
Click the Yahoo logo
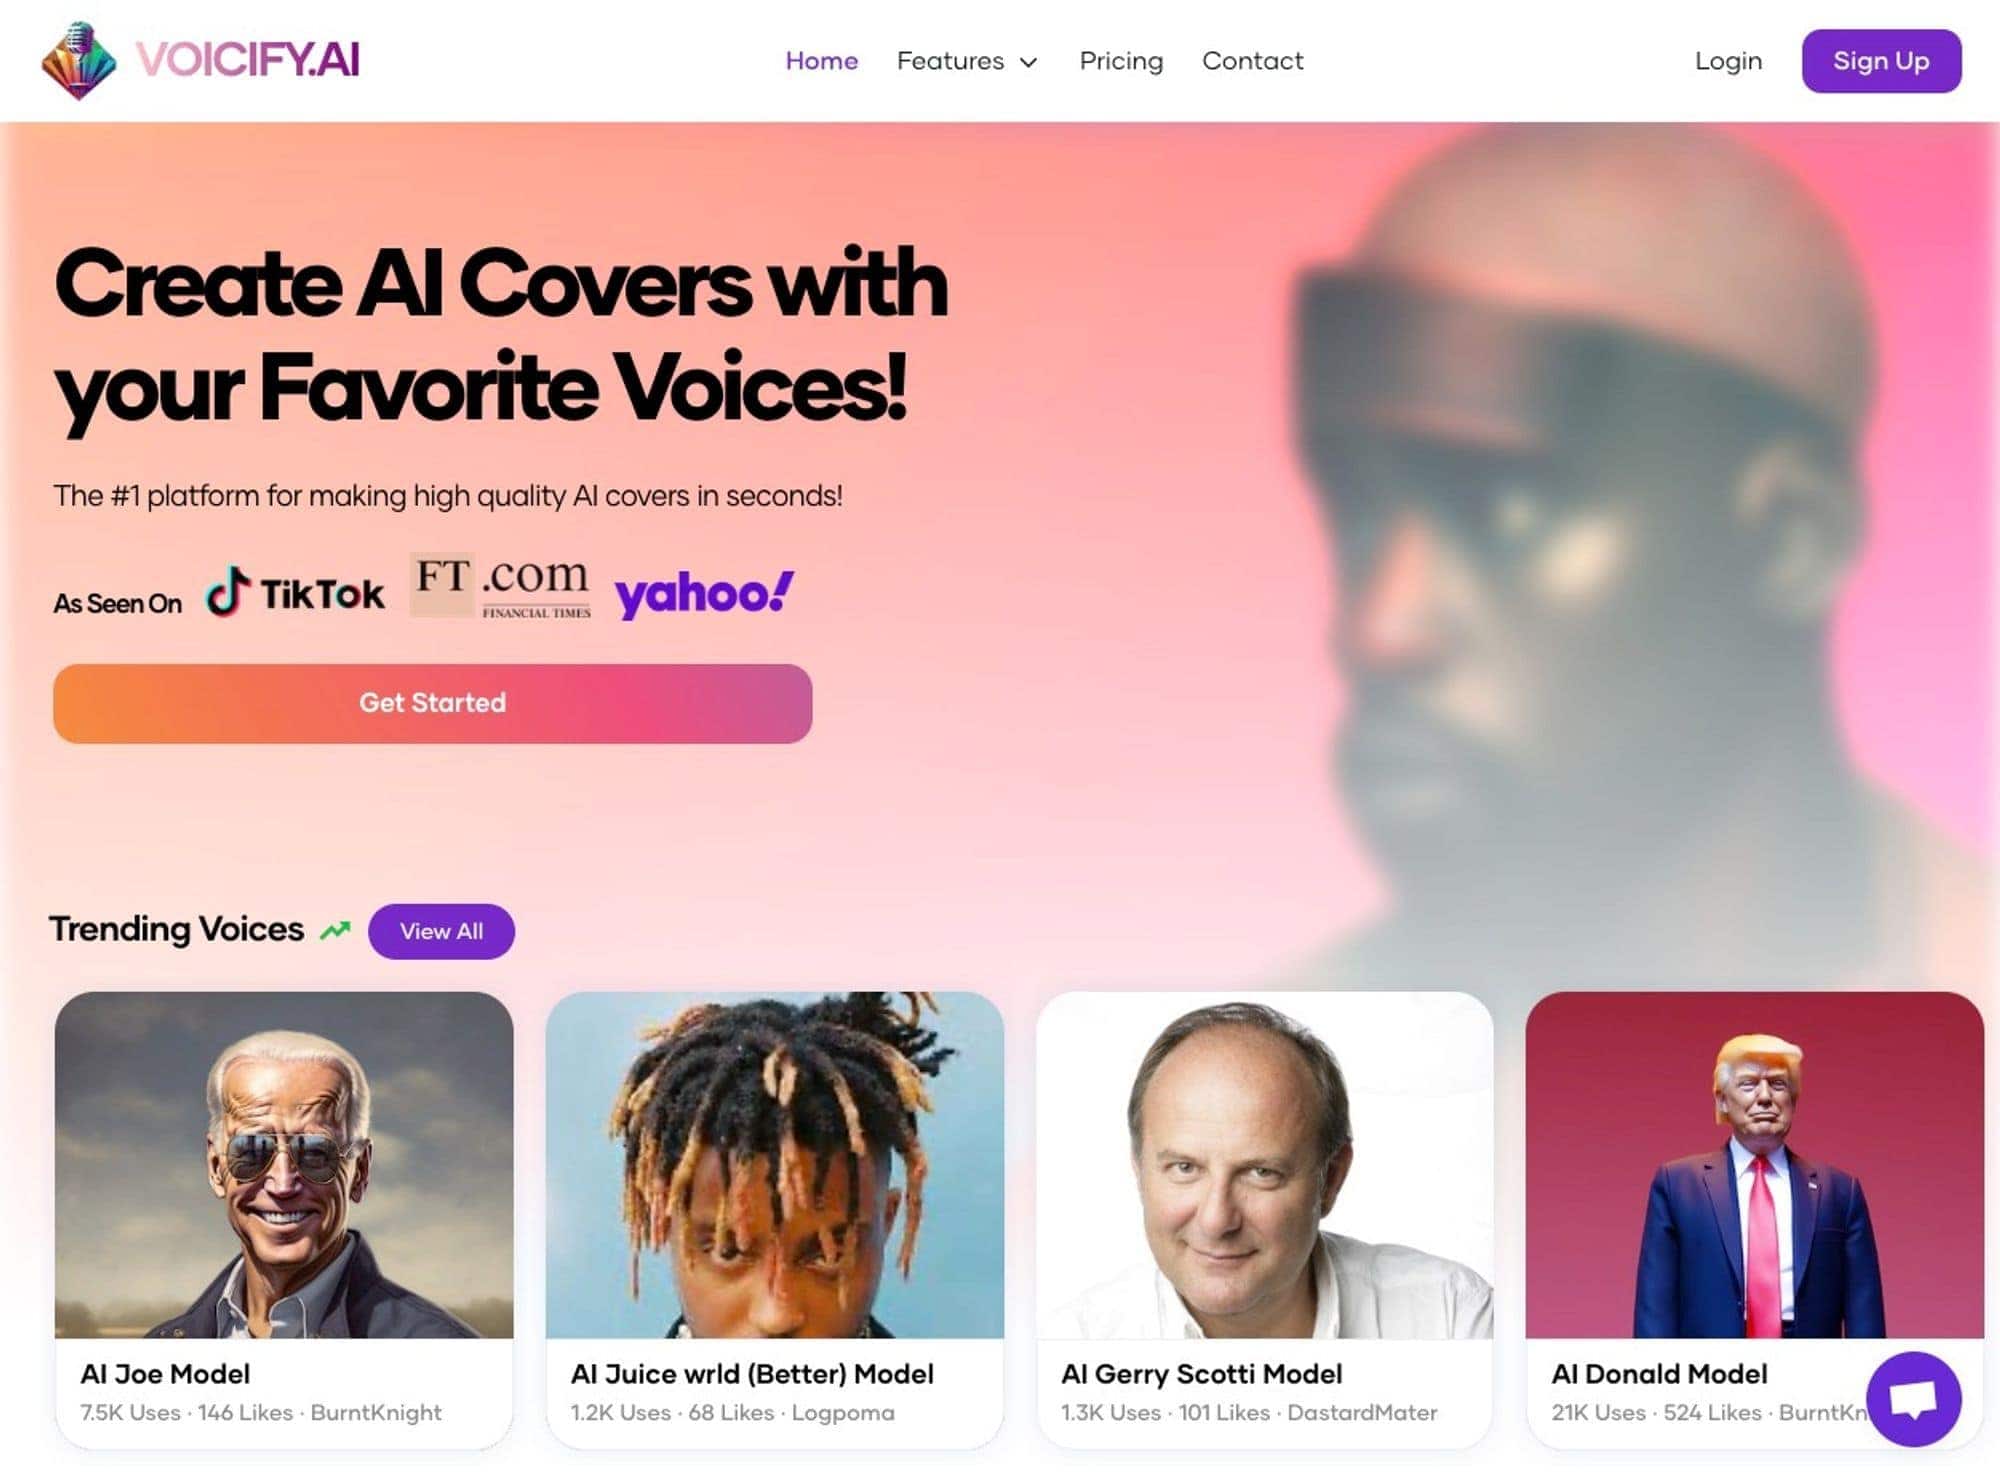tap(705, 594)
